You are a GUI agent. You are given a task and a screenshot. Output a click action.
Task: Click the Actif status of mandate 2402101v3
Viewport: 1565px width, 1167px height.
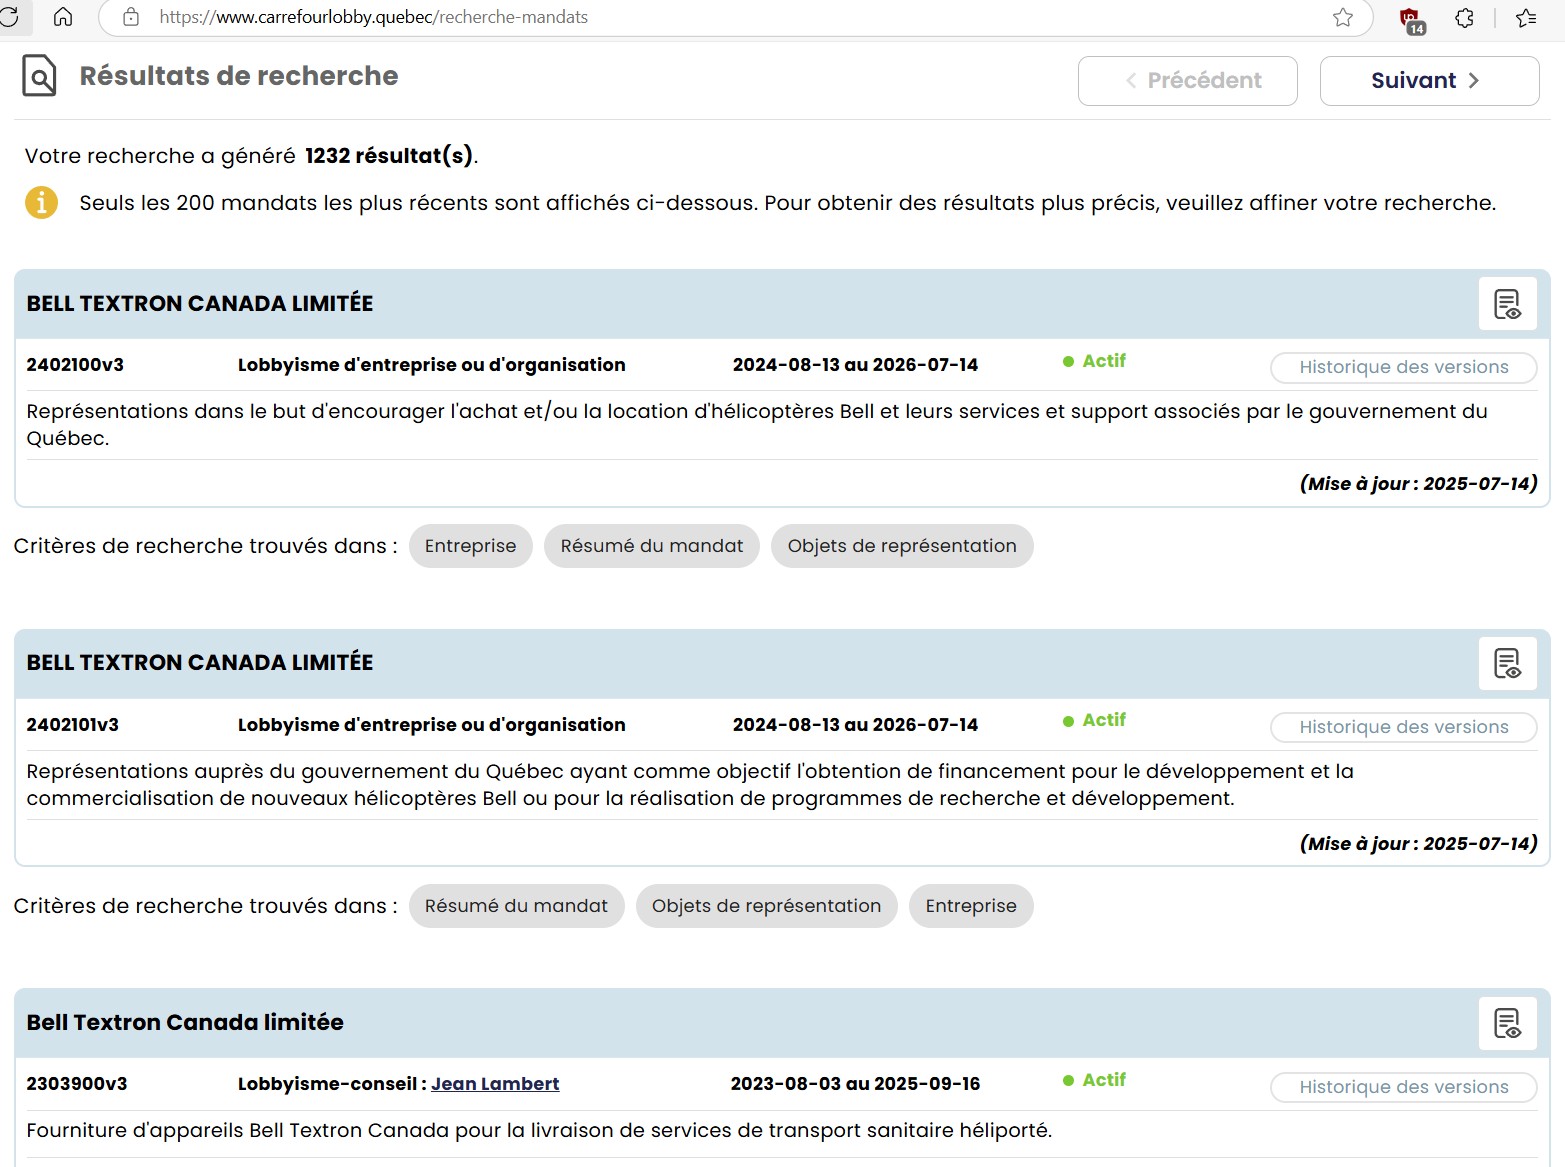pyautogui.click(x=1094, y=720)
